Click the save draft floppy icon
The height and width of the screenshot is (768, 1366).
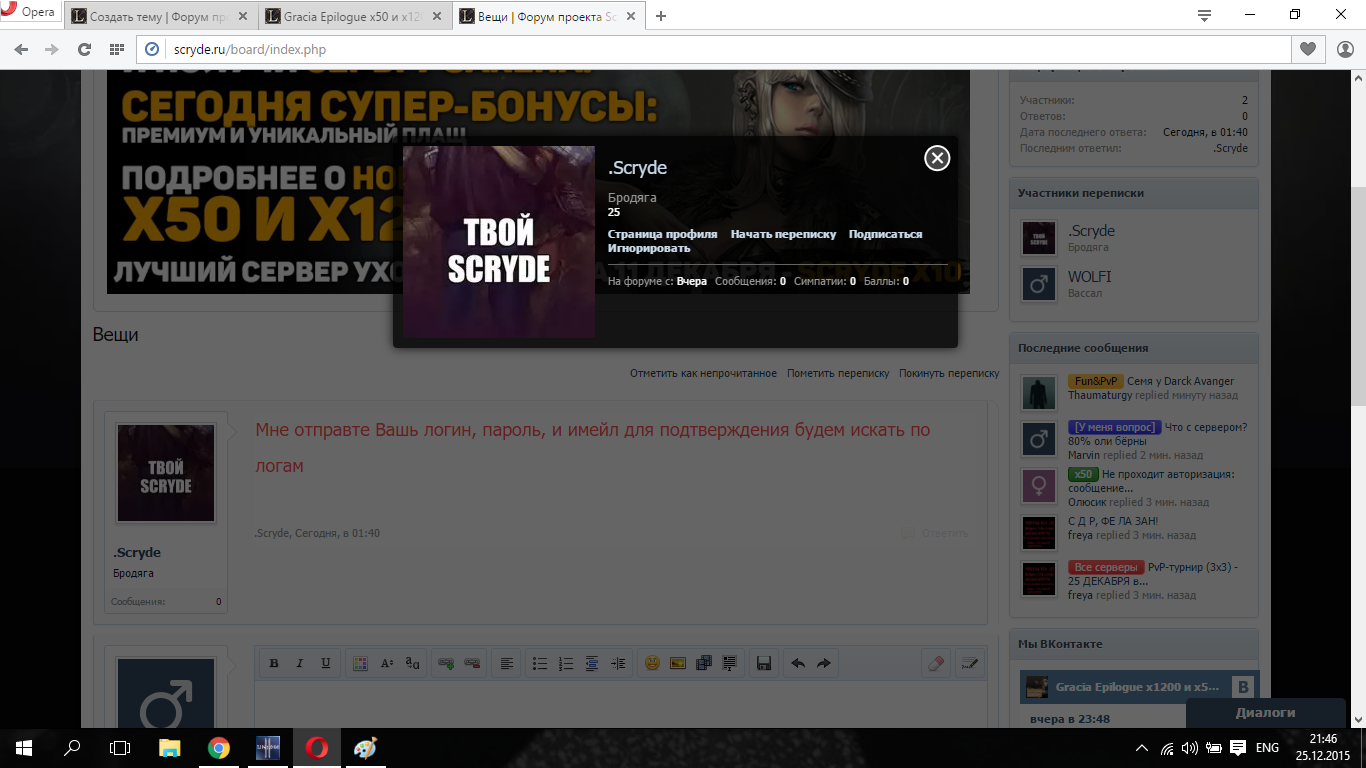tap(764, 663)
